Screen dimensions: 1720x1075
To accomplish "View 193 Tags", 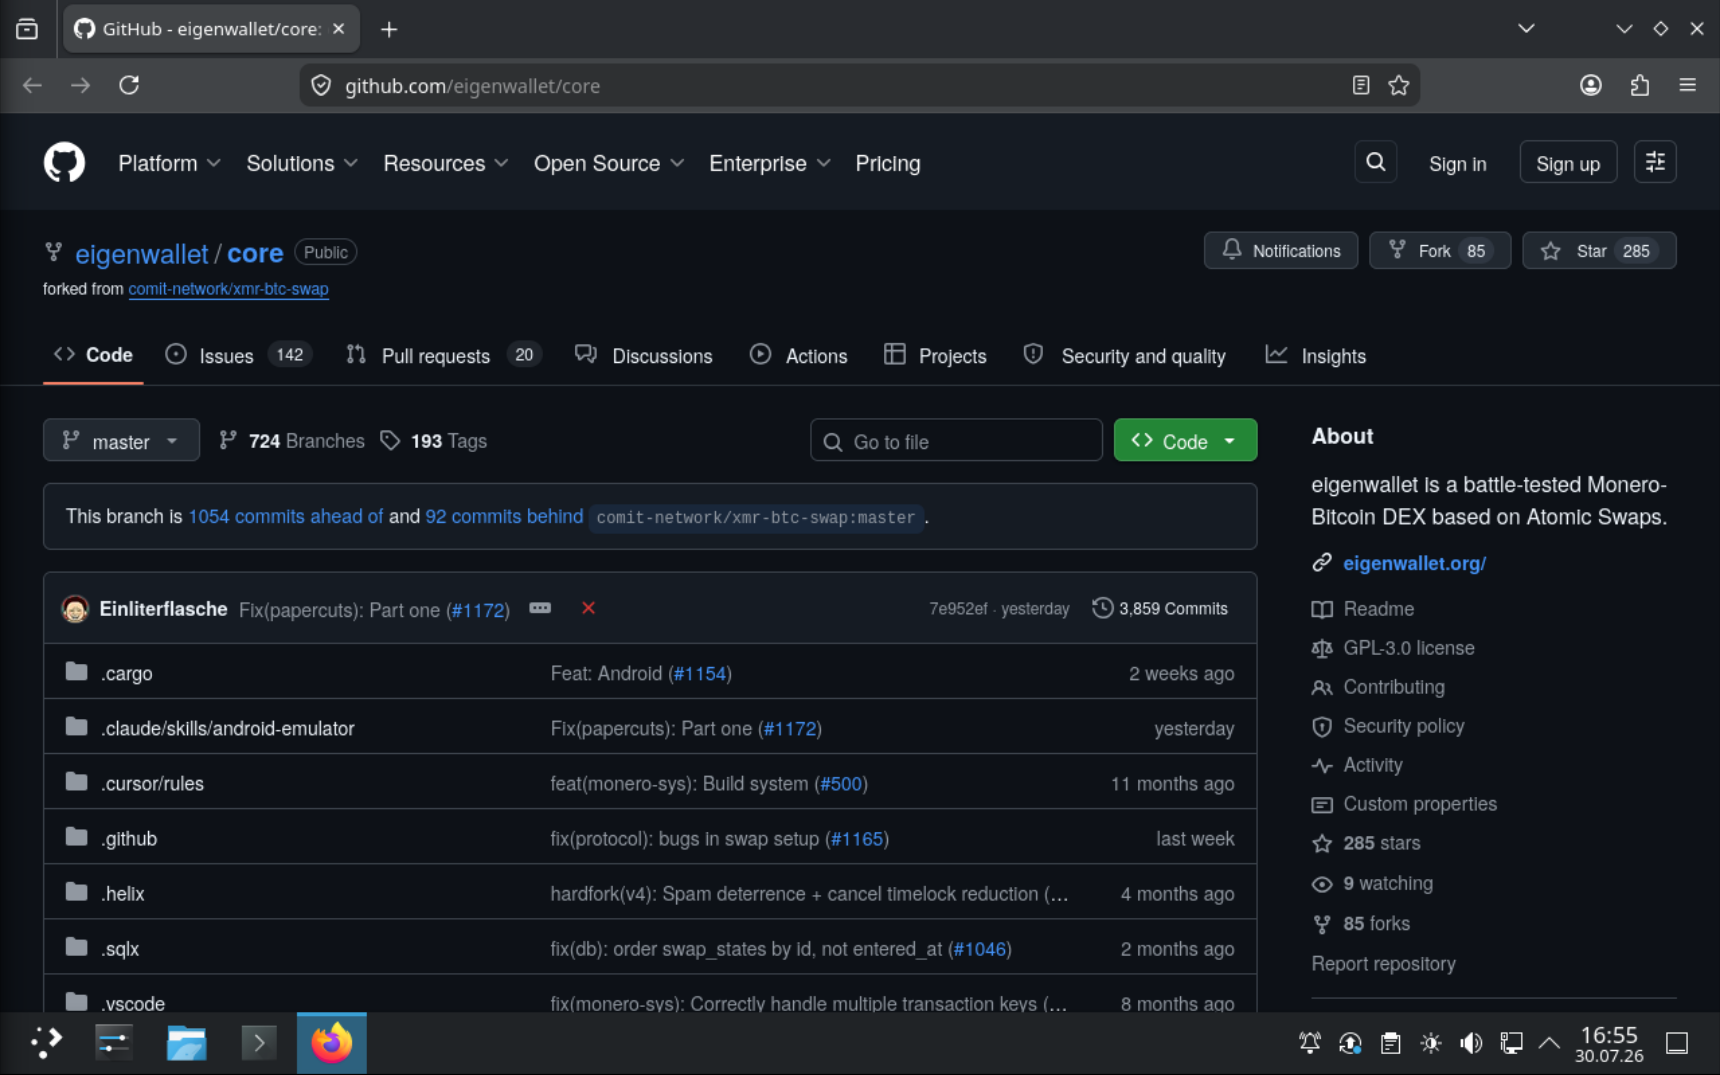I will point(434,440).
